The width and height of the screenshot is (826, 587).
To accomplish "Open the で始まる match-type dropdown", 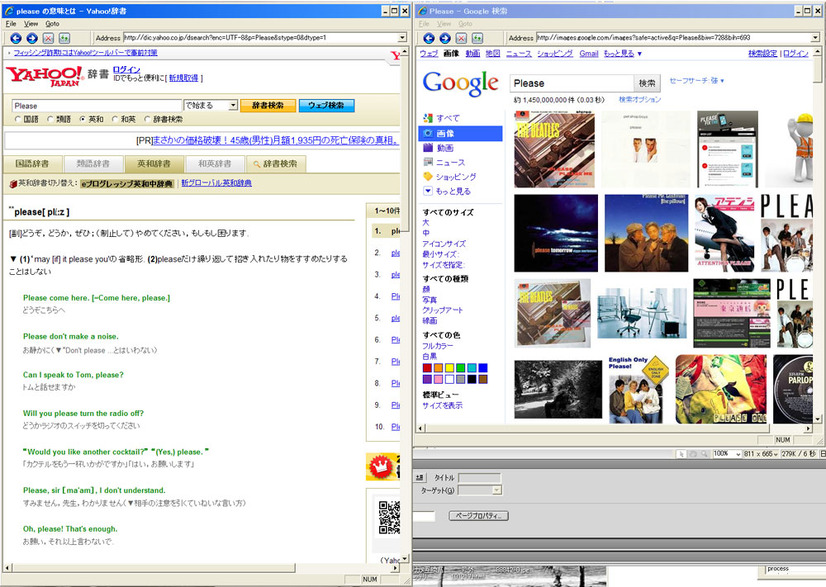I will [232, 105].
